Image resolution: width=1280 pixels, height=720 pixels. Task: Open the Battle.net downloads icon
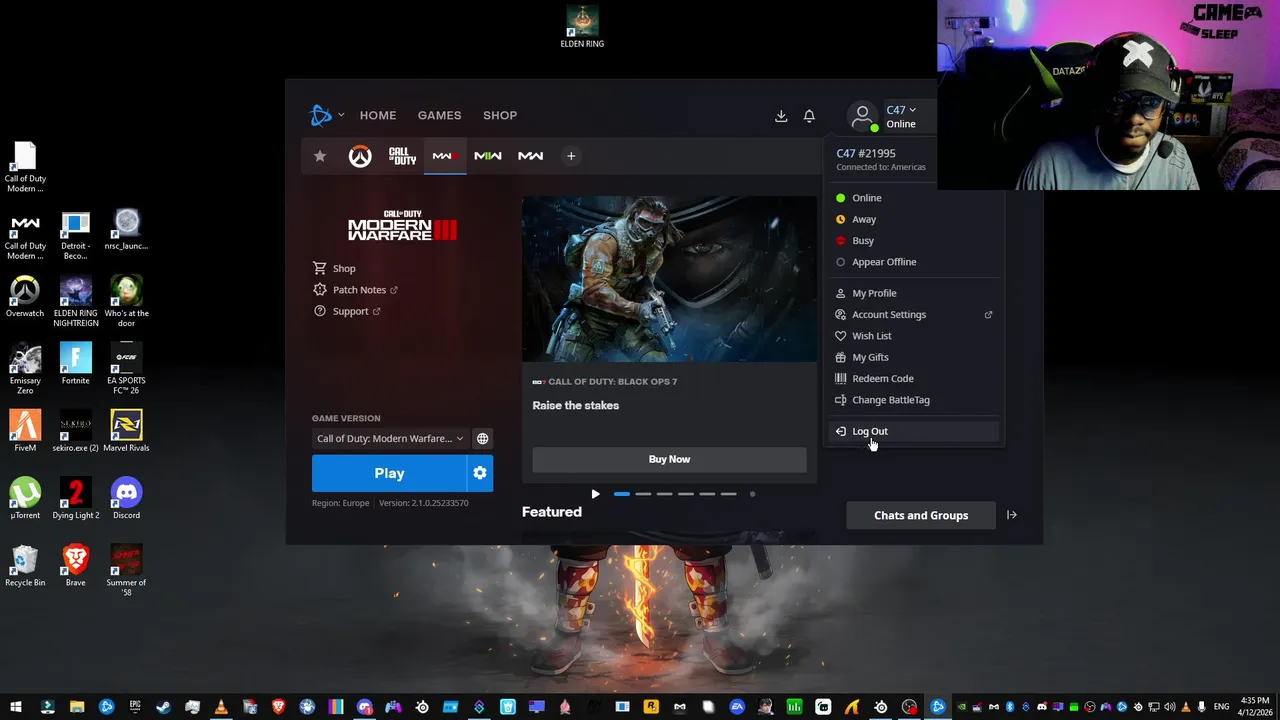(781, 116)
